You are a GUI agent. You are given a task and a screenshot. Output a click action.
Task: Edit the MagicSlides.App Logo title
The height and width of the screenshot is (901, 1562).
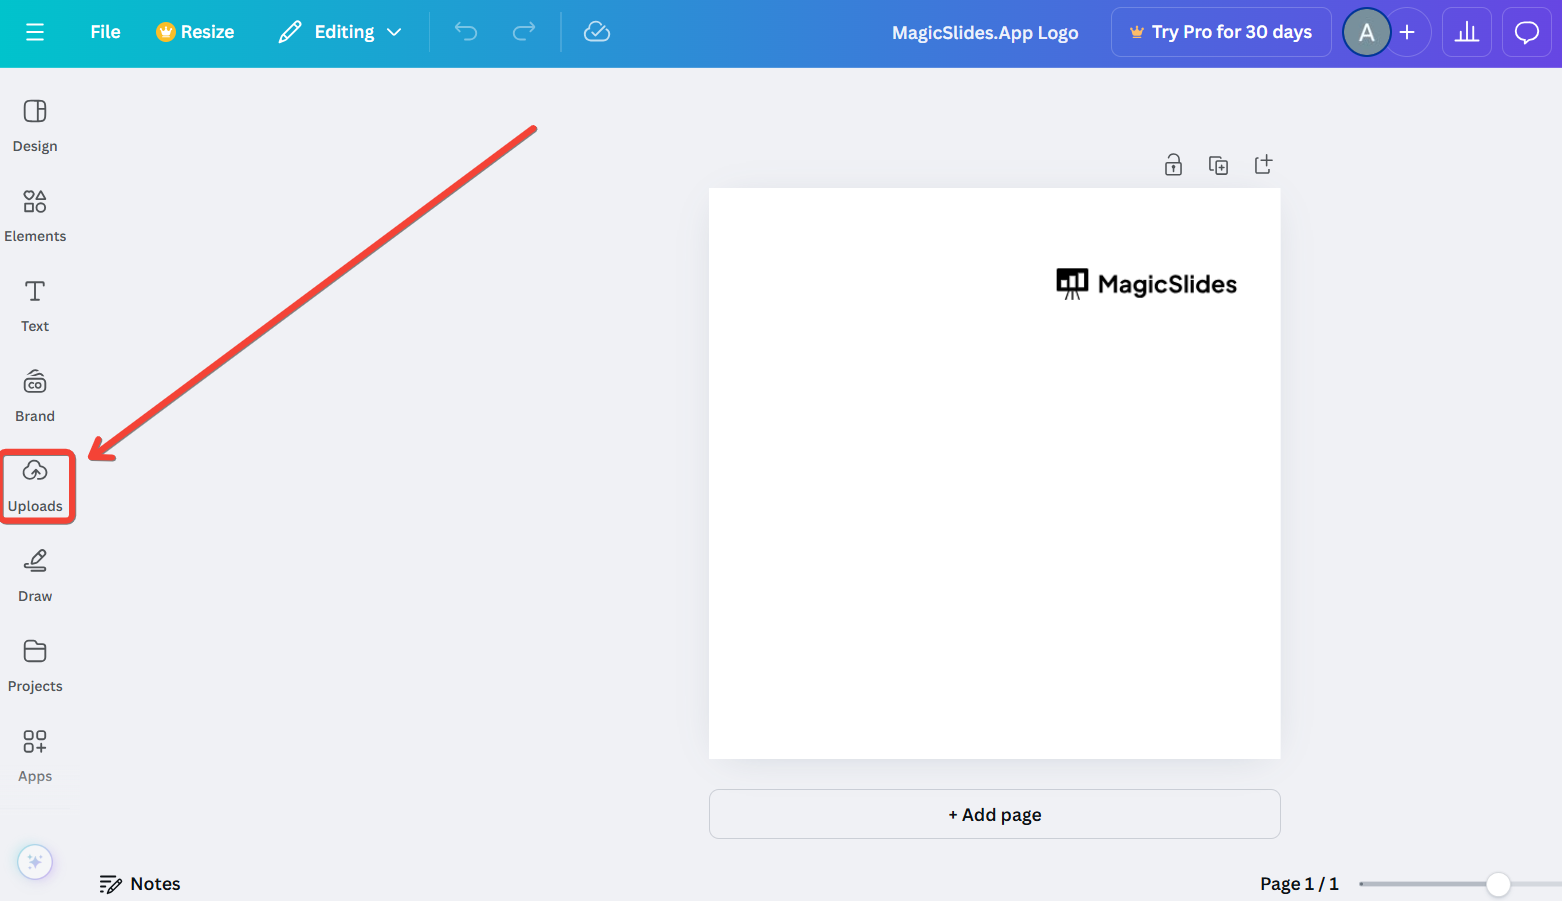tap(985, 32)
